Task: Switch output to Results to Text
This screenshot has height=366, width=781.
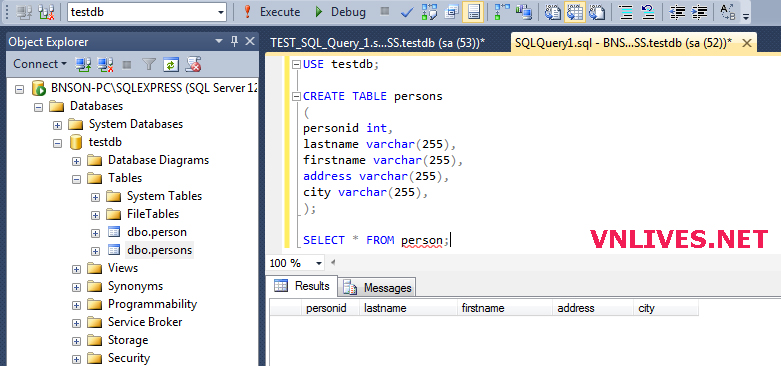Action: (552, 12)
